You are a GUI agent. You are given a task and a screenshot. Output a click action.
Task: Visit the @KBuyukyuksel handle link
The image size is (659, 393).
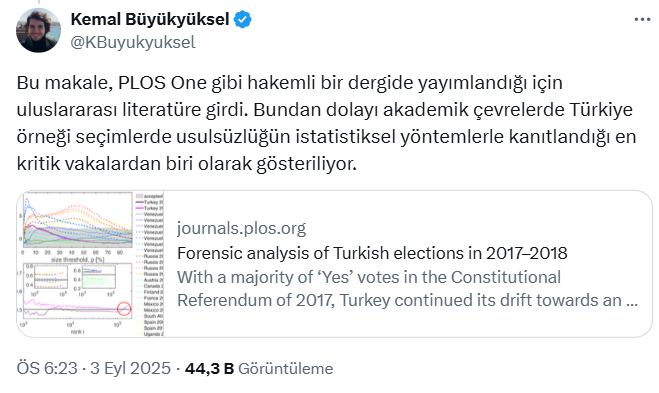133,42
